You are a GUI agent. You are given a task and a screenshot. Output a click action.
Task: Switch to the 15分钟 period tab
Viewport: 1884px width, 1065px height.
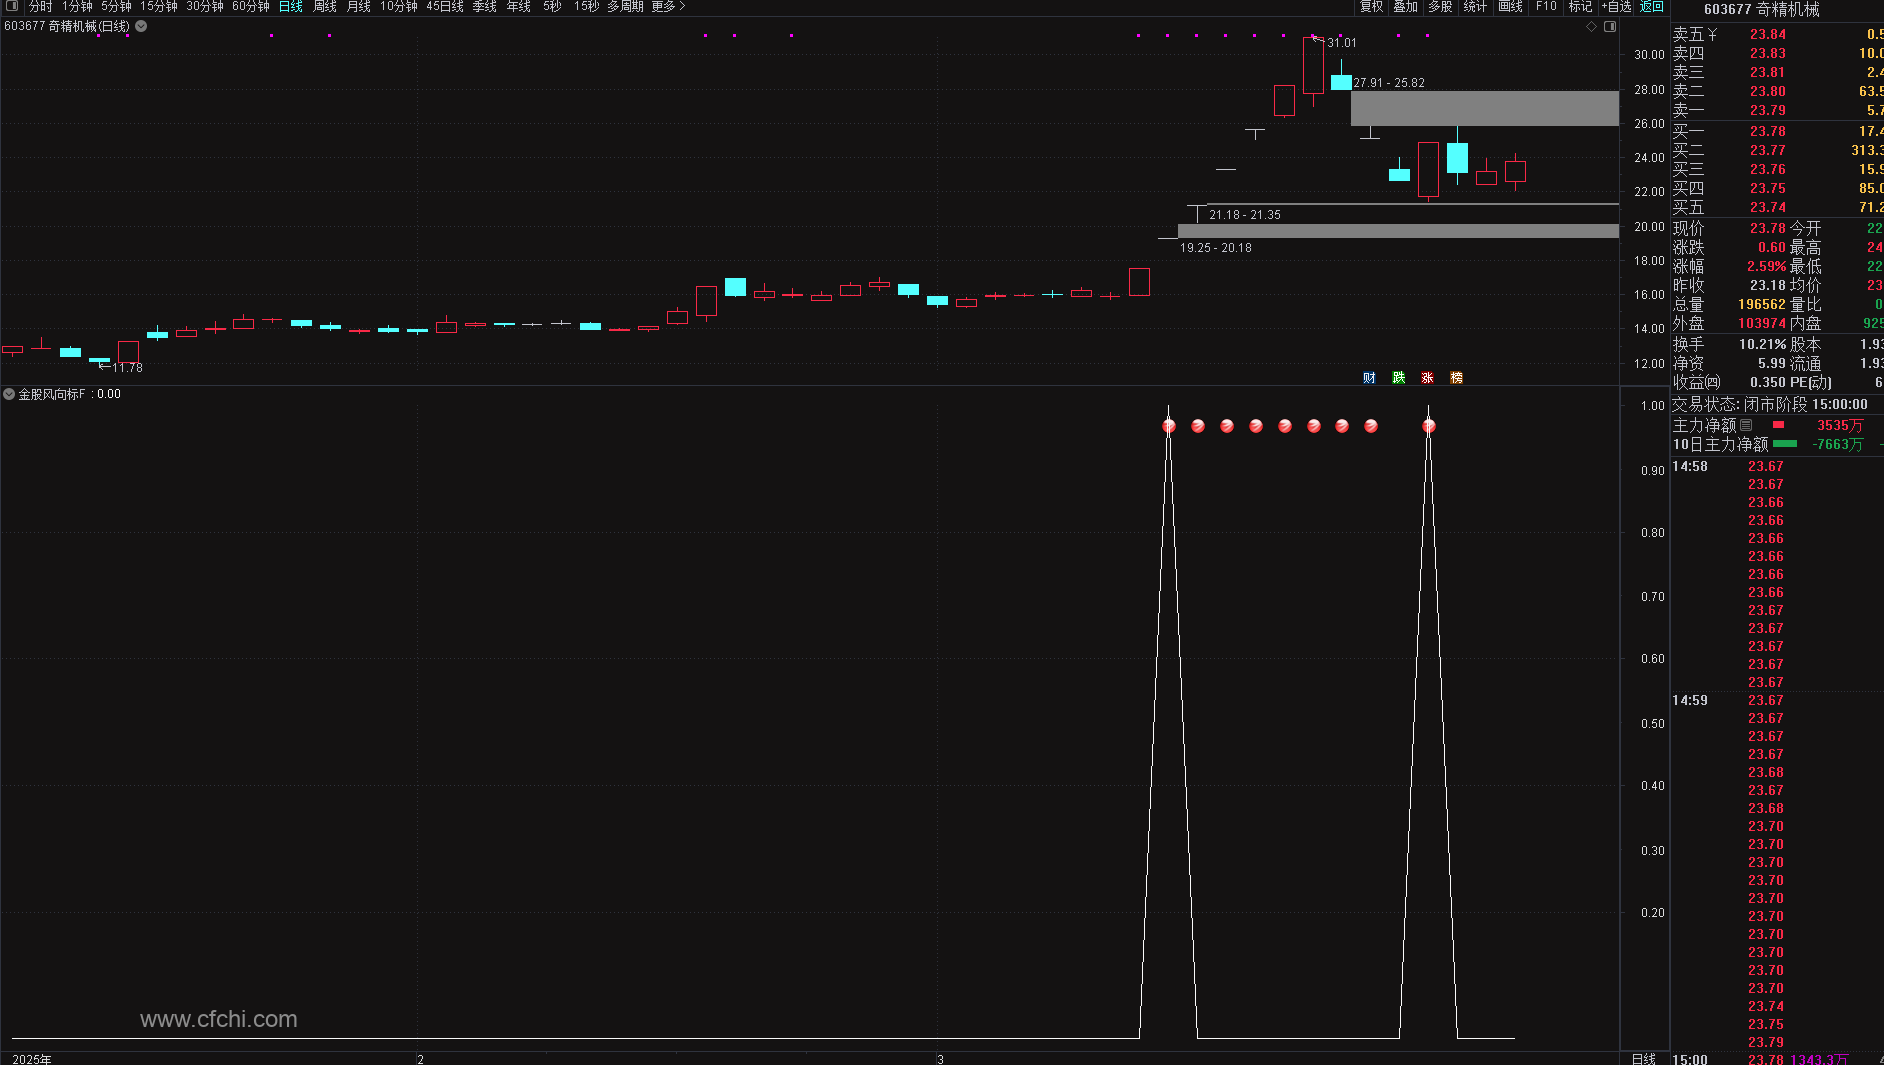[x=159, y=6]
